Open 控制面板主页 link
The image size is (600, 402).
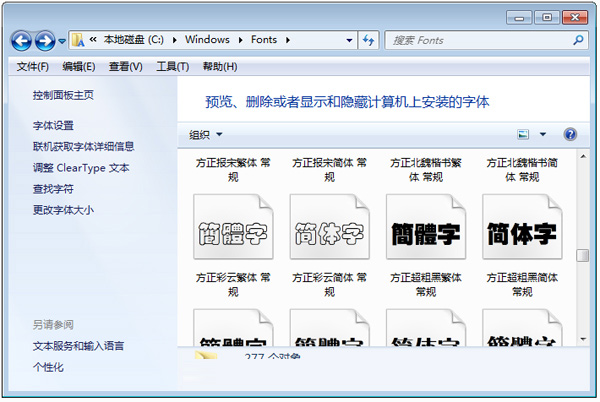[x=63, y=95]
